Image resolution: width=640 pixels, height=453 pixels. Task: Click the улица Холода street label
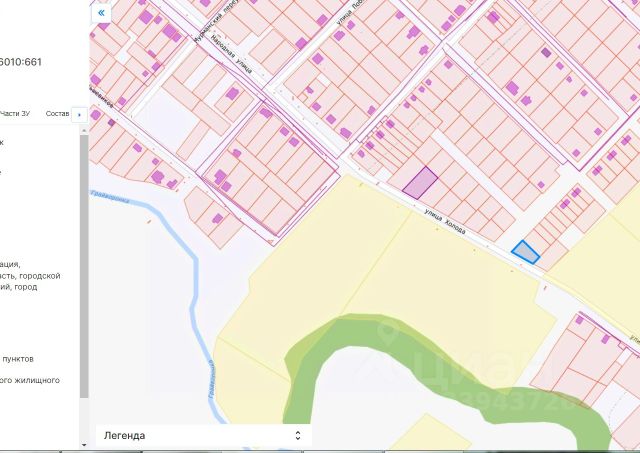point(445,222)
